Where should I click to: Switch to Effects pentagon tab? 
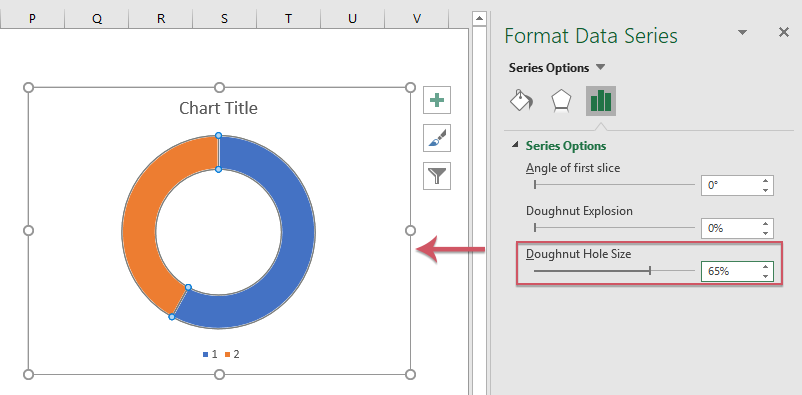click(x=561, y=100)
